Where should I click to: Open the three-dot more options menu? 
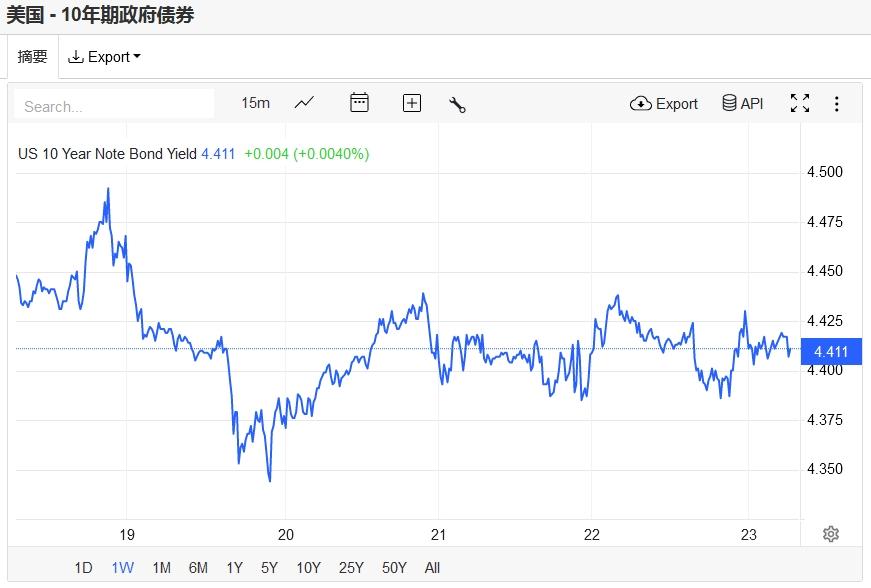[x=837, y=104]
